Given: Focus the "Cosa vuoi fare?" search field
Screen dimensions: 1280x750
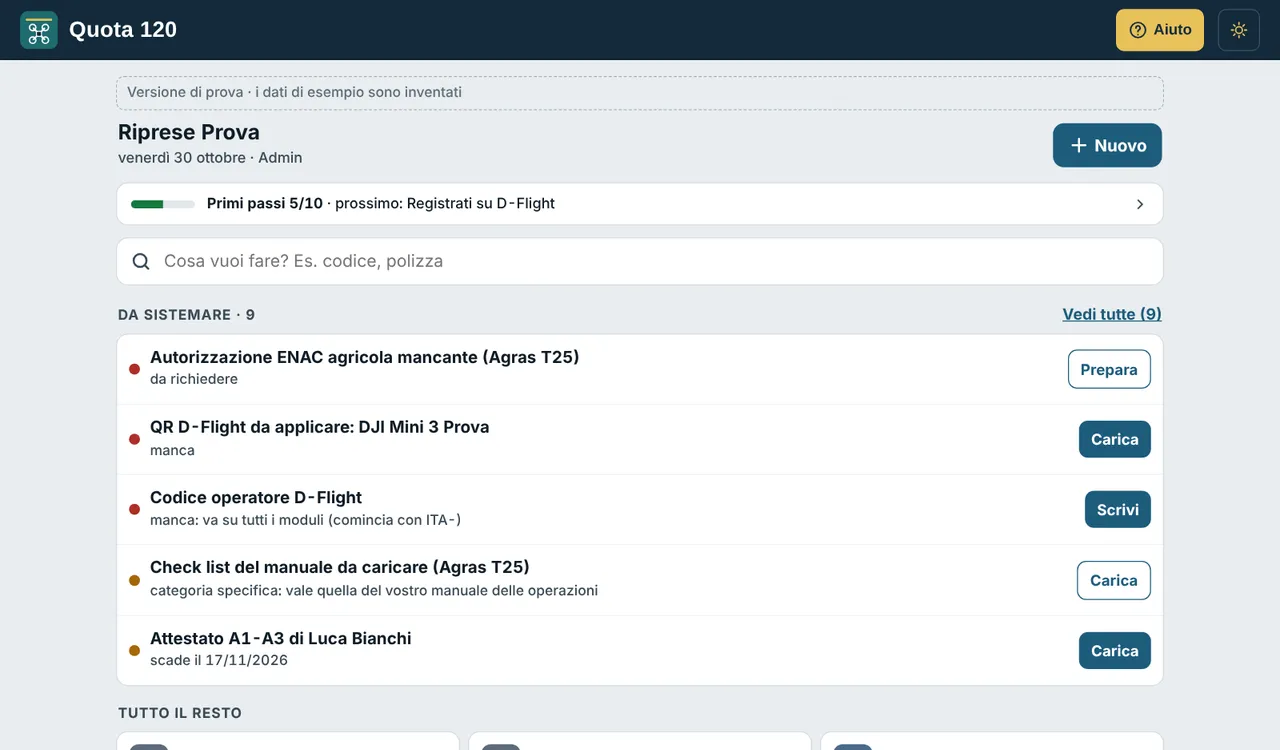Looking at the screenshot, I should pyautogui.click(x=640, y=261).
